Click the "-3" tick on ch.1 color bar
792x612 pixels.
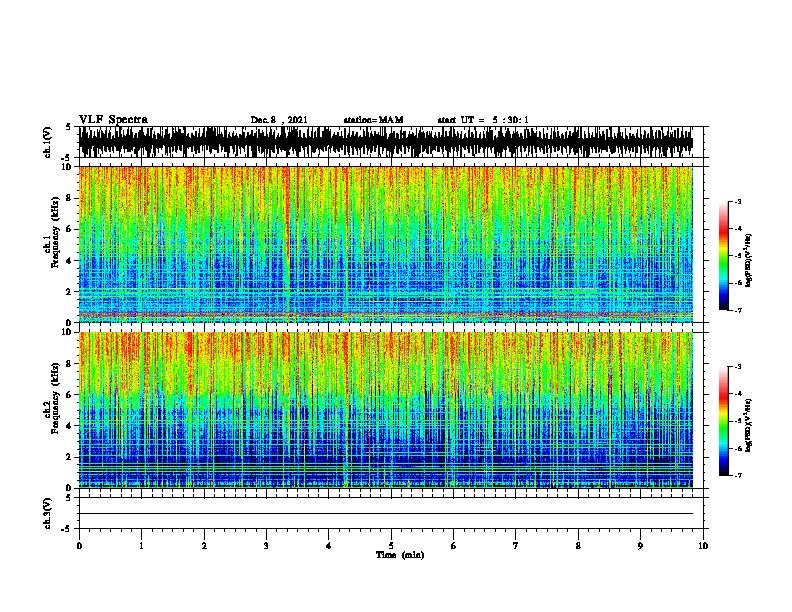[x=738, y=201]
